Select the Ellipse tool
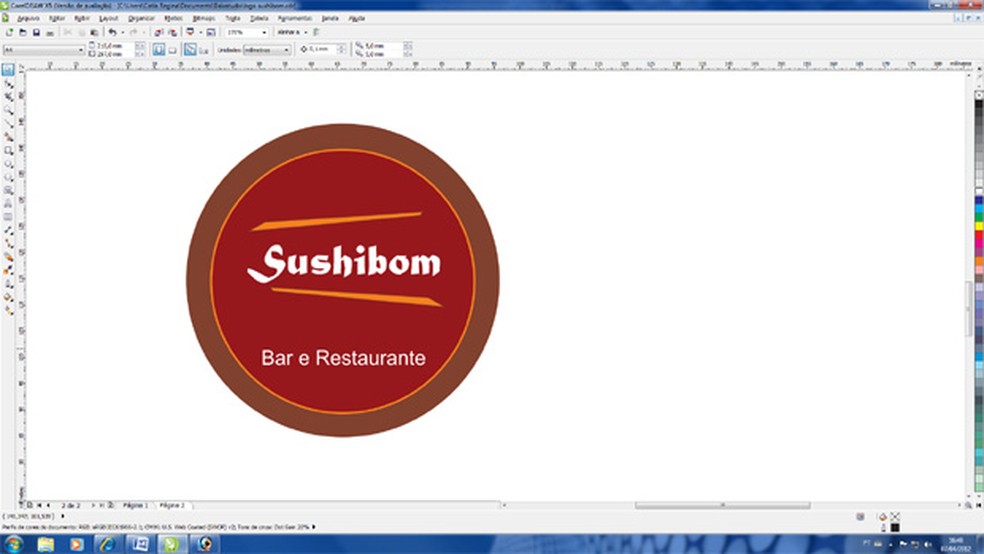Viewport: 984px width, 554px height. (8, 163)
